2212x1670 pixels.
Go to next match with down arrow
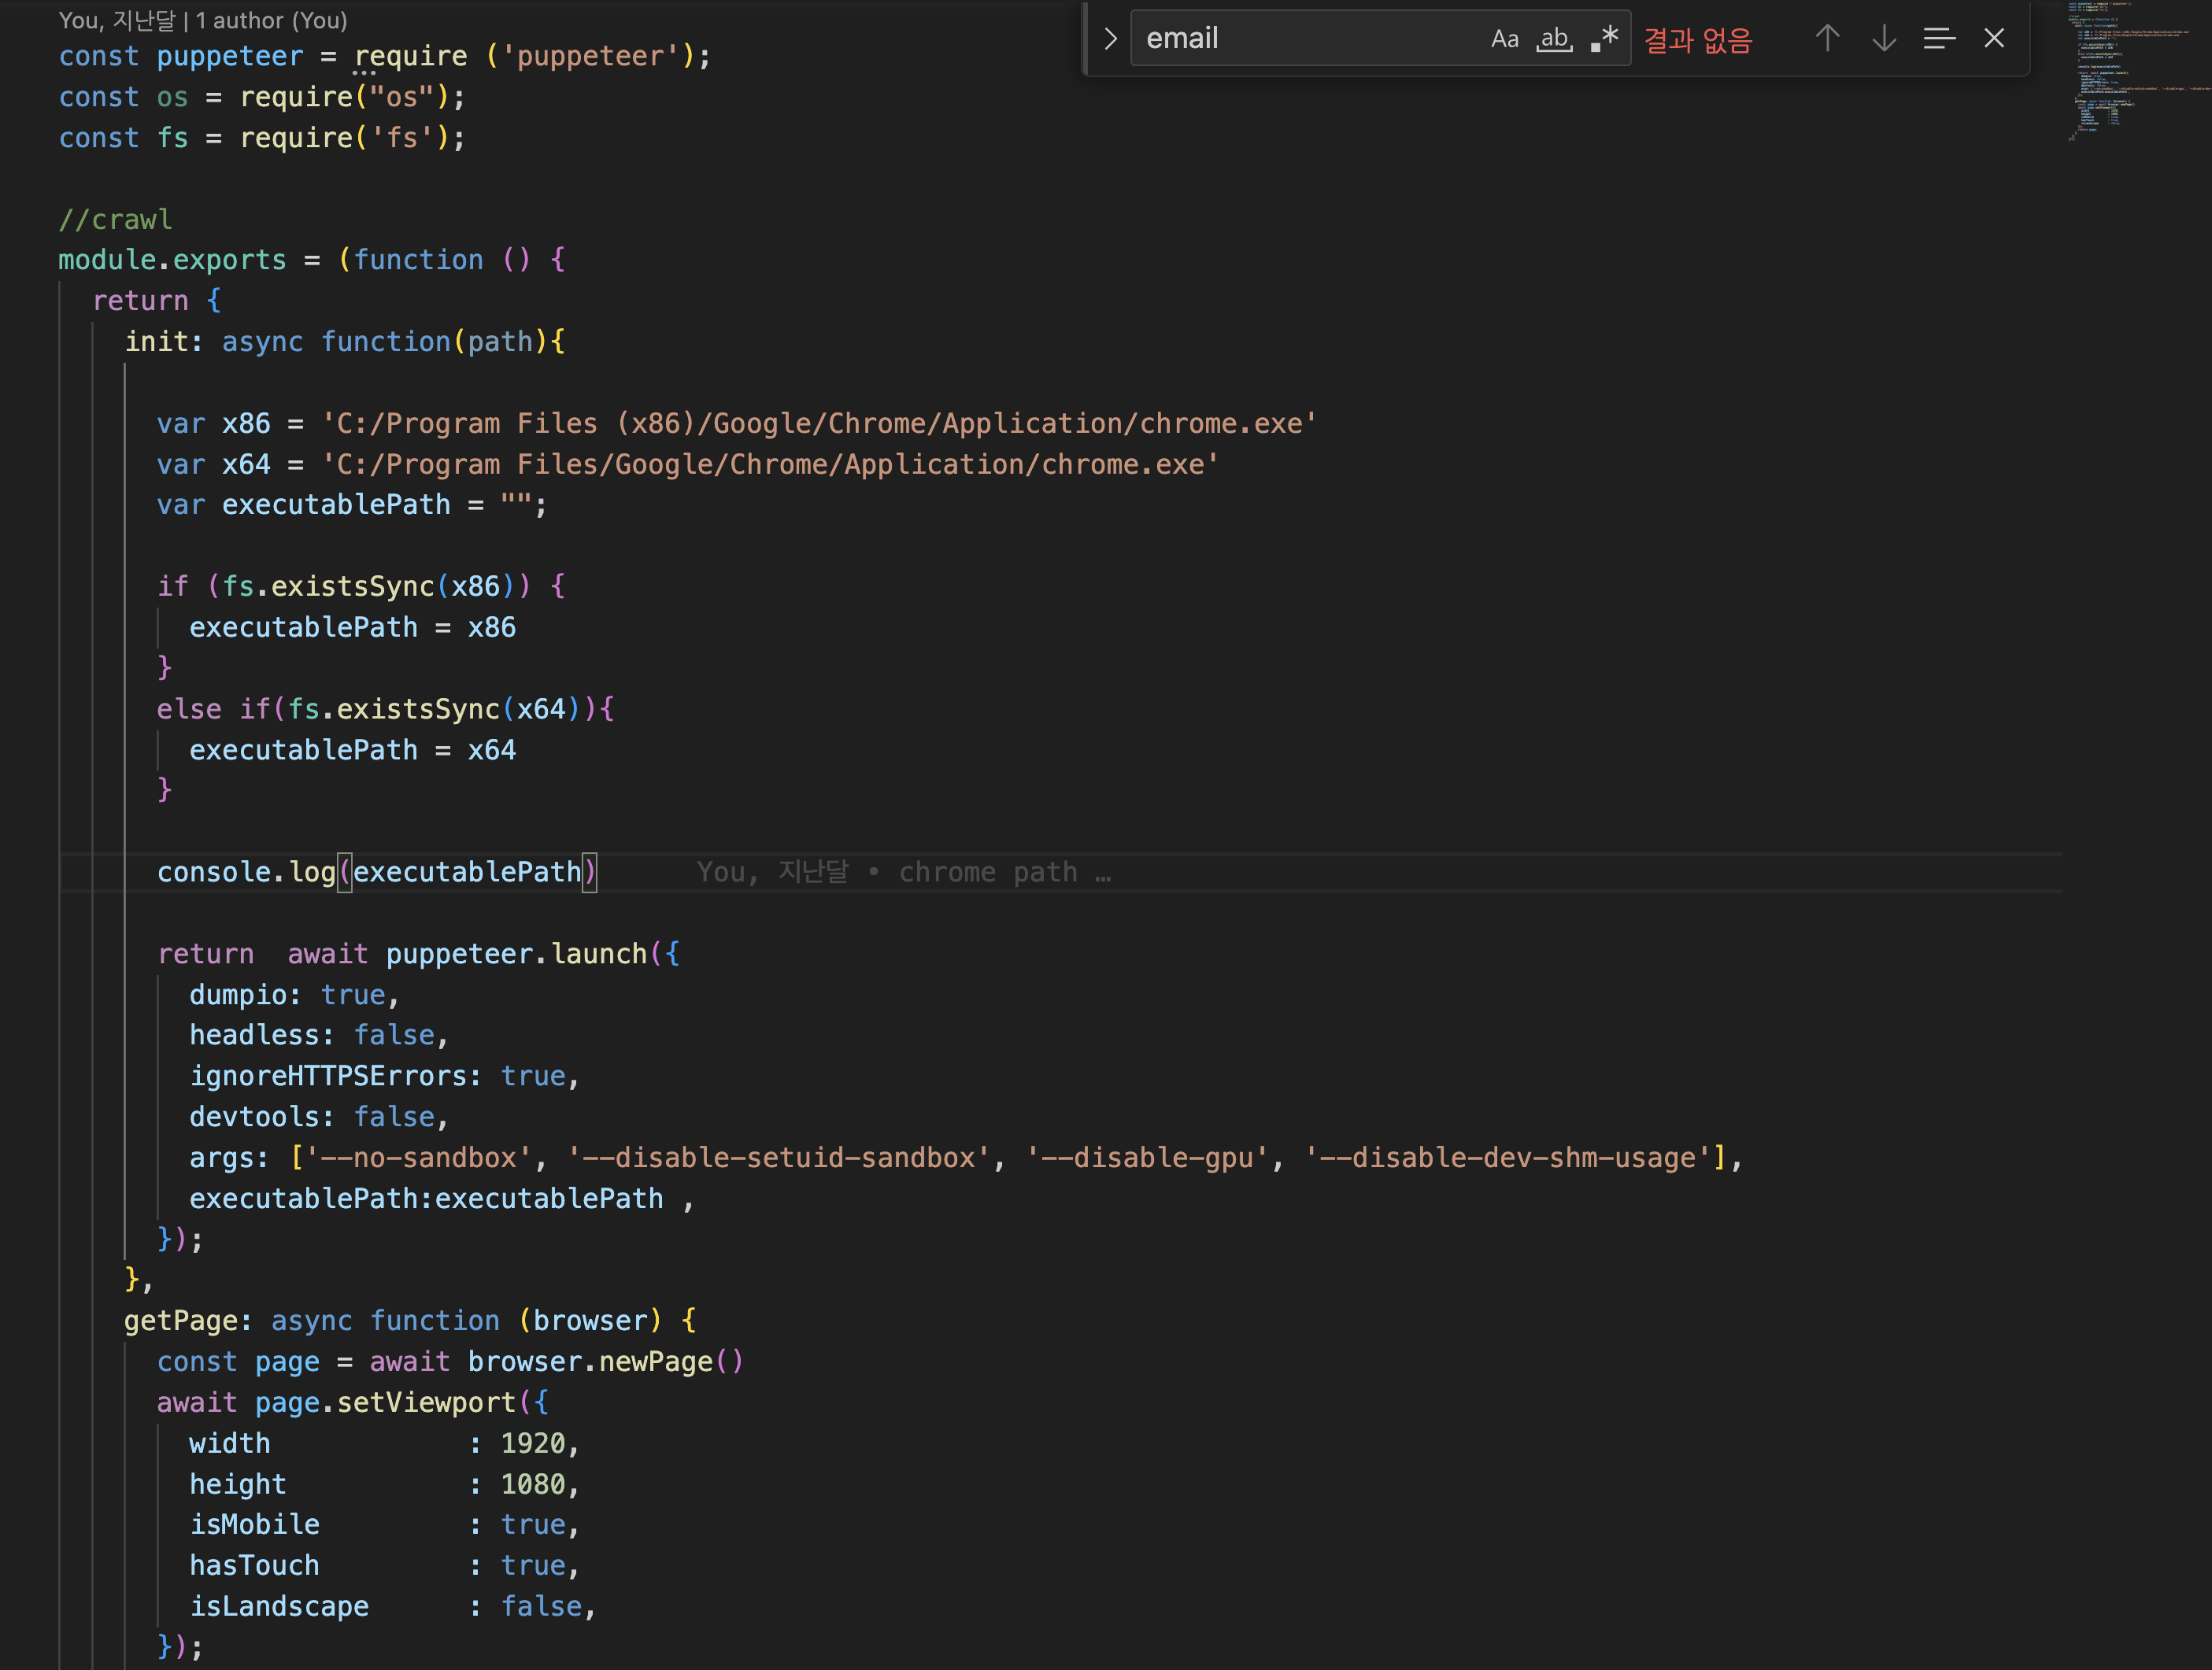pos(1884,39)
